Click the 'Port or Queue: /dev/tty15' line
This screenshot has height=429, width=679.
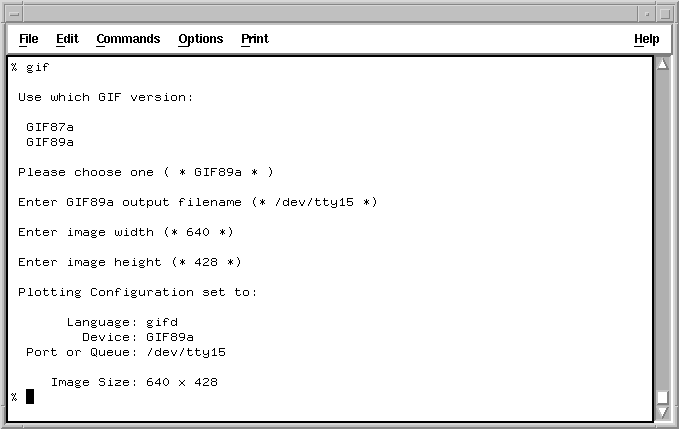point(126,352)
